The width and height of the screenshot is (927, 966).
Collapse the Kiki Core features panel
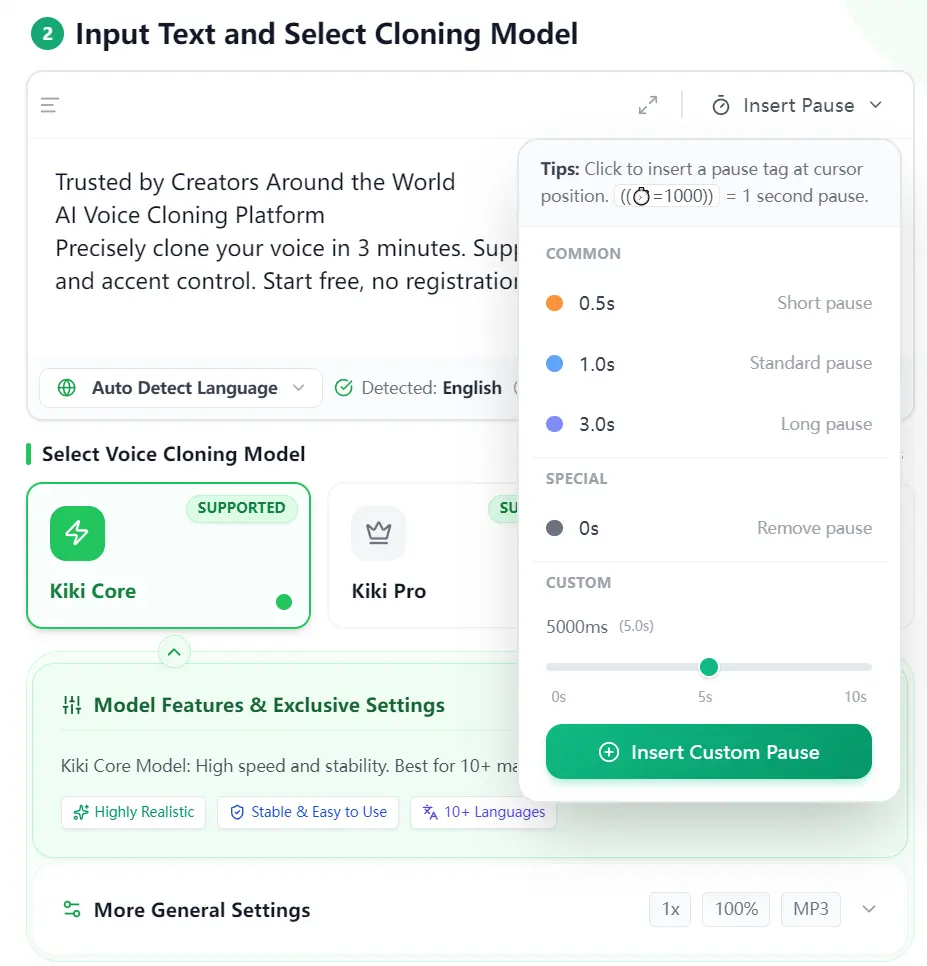(x=174, y=652)
